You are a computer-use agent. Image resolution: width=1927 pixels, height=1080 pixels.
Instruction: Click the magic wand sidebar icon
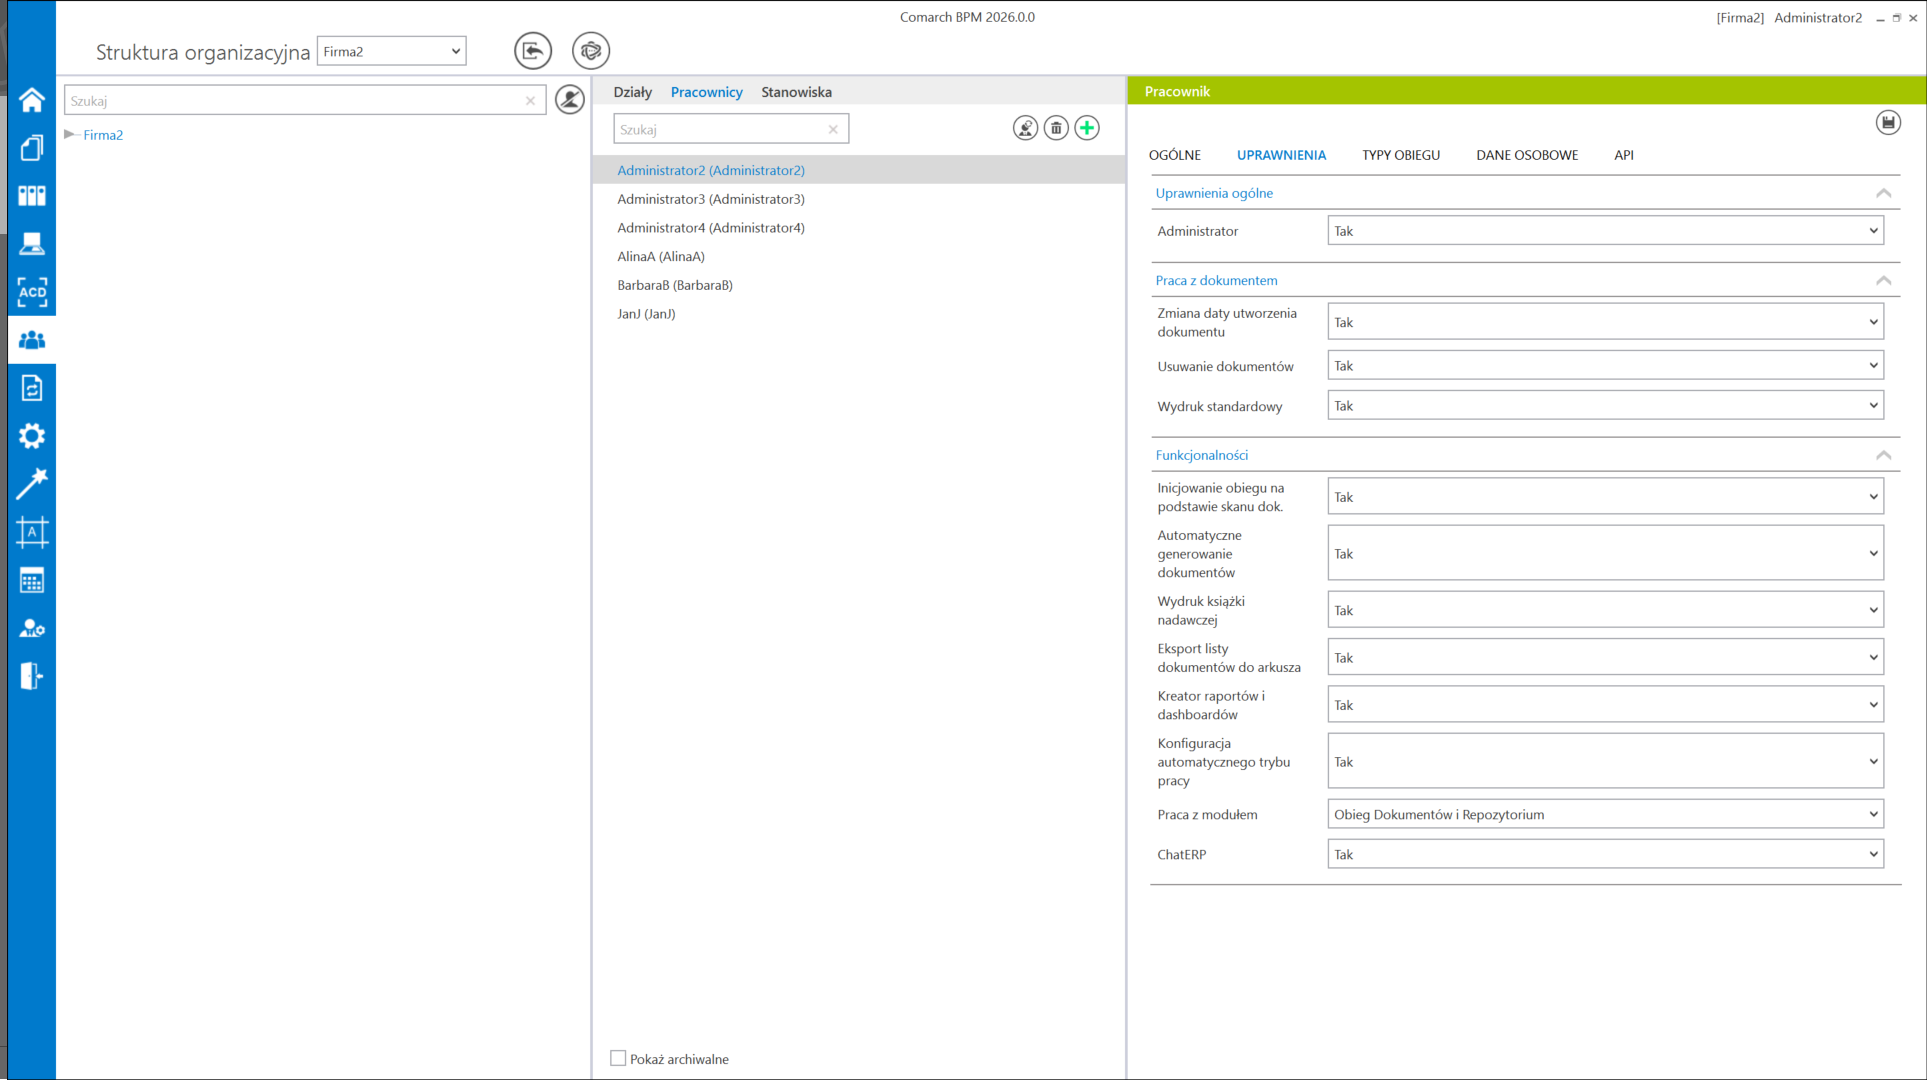point(32,484)
